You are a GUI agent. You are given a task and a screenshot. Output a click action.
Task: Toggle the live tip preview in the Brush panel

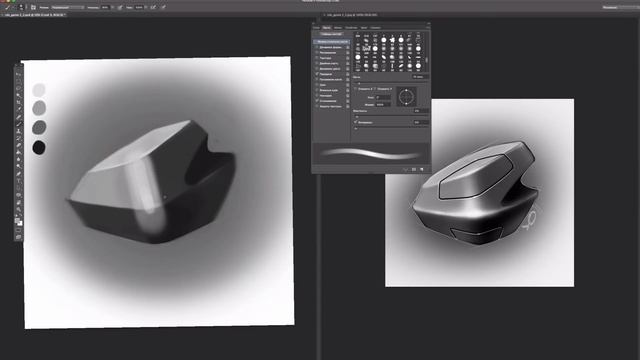click(405, 169)
